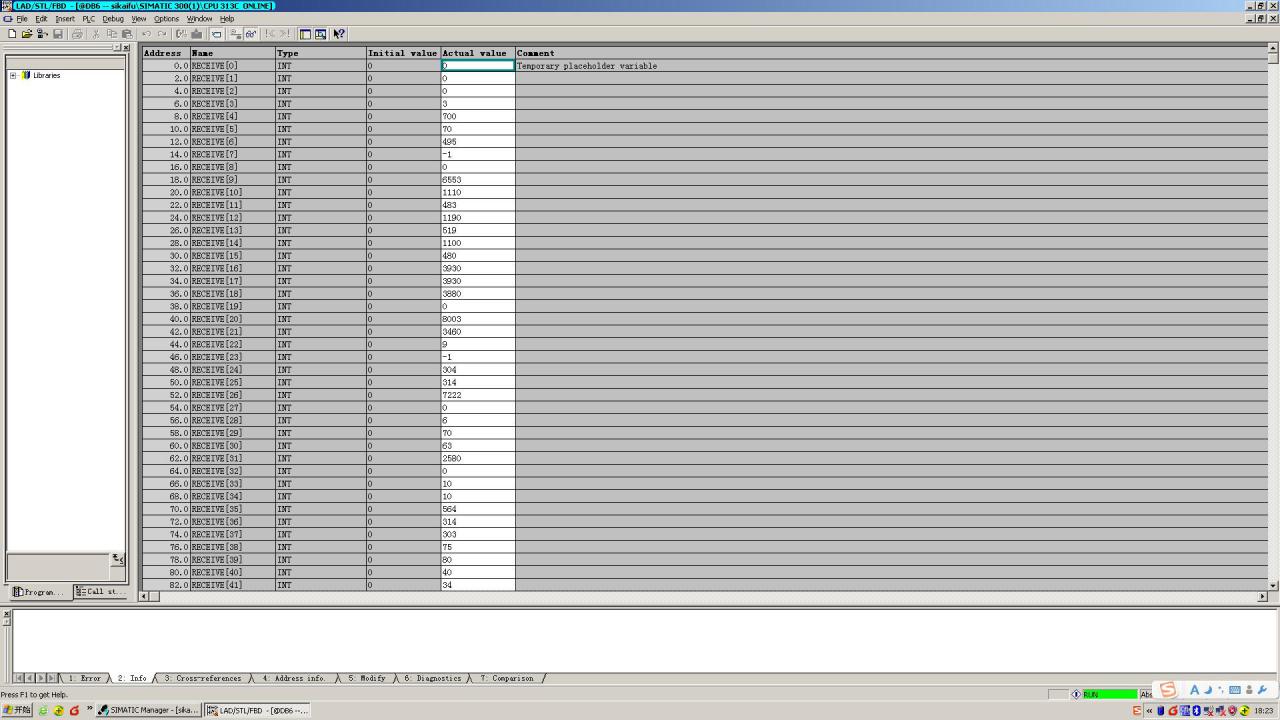Image resolution: width=1280 pixels, height=720 pixels.
Task: Click actual value 7222 of RECEIVE[26]
Action: (x=478, y=395)
